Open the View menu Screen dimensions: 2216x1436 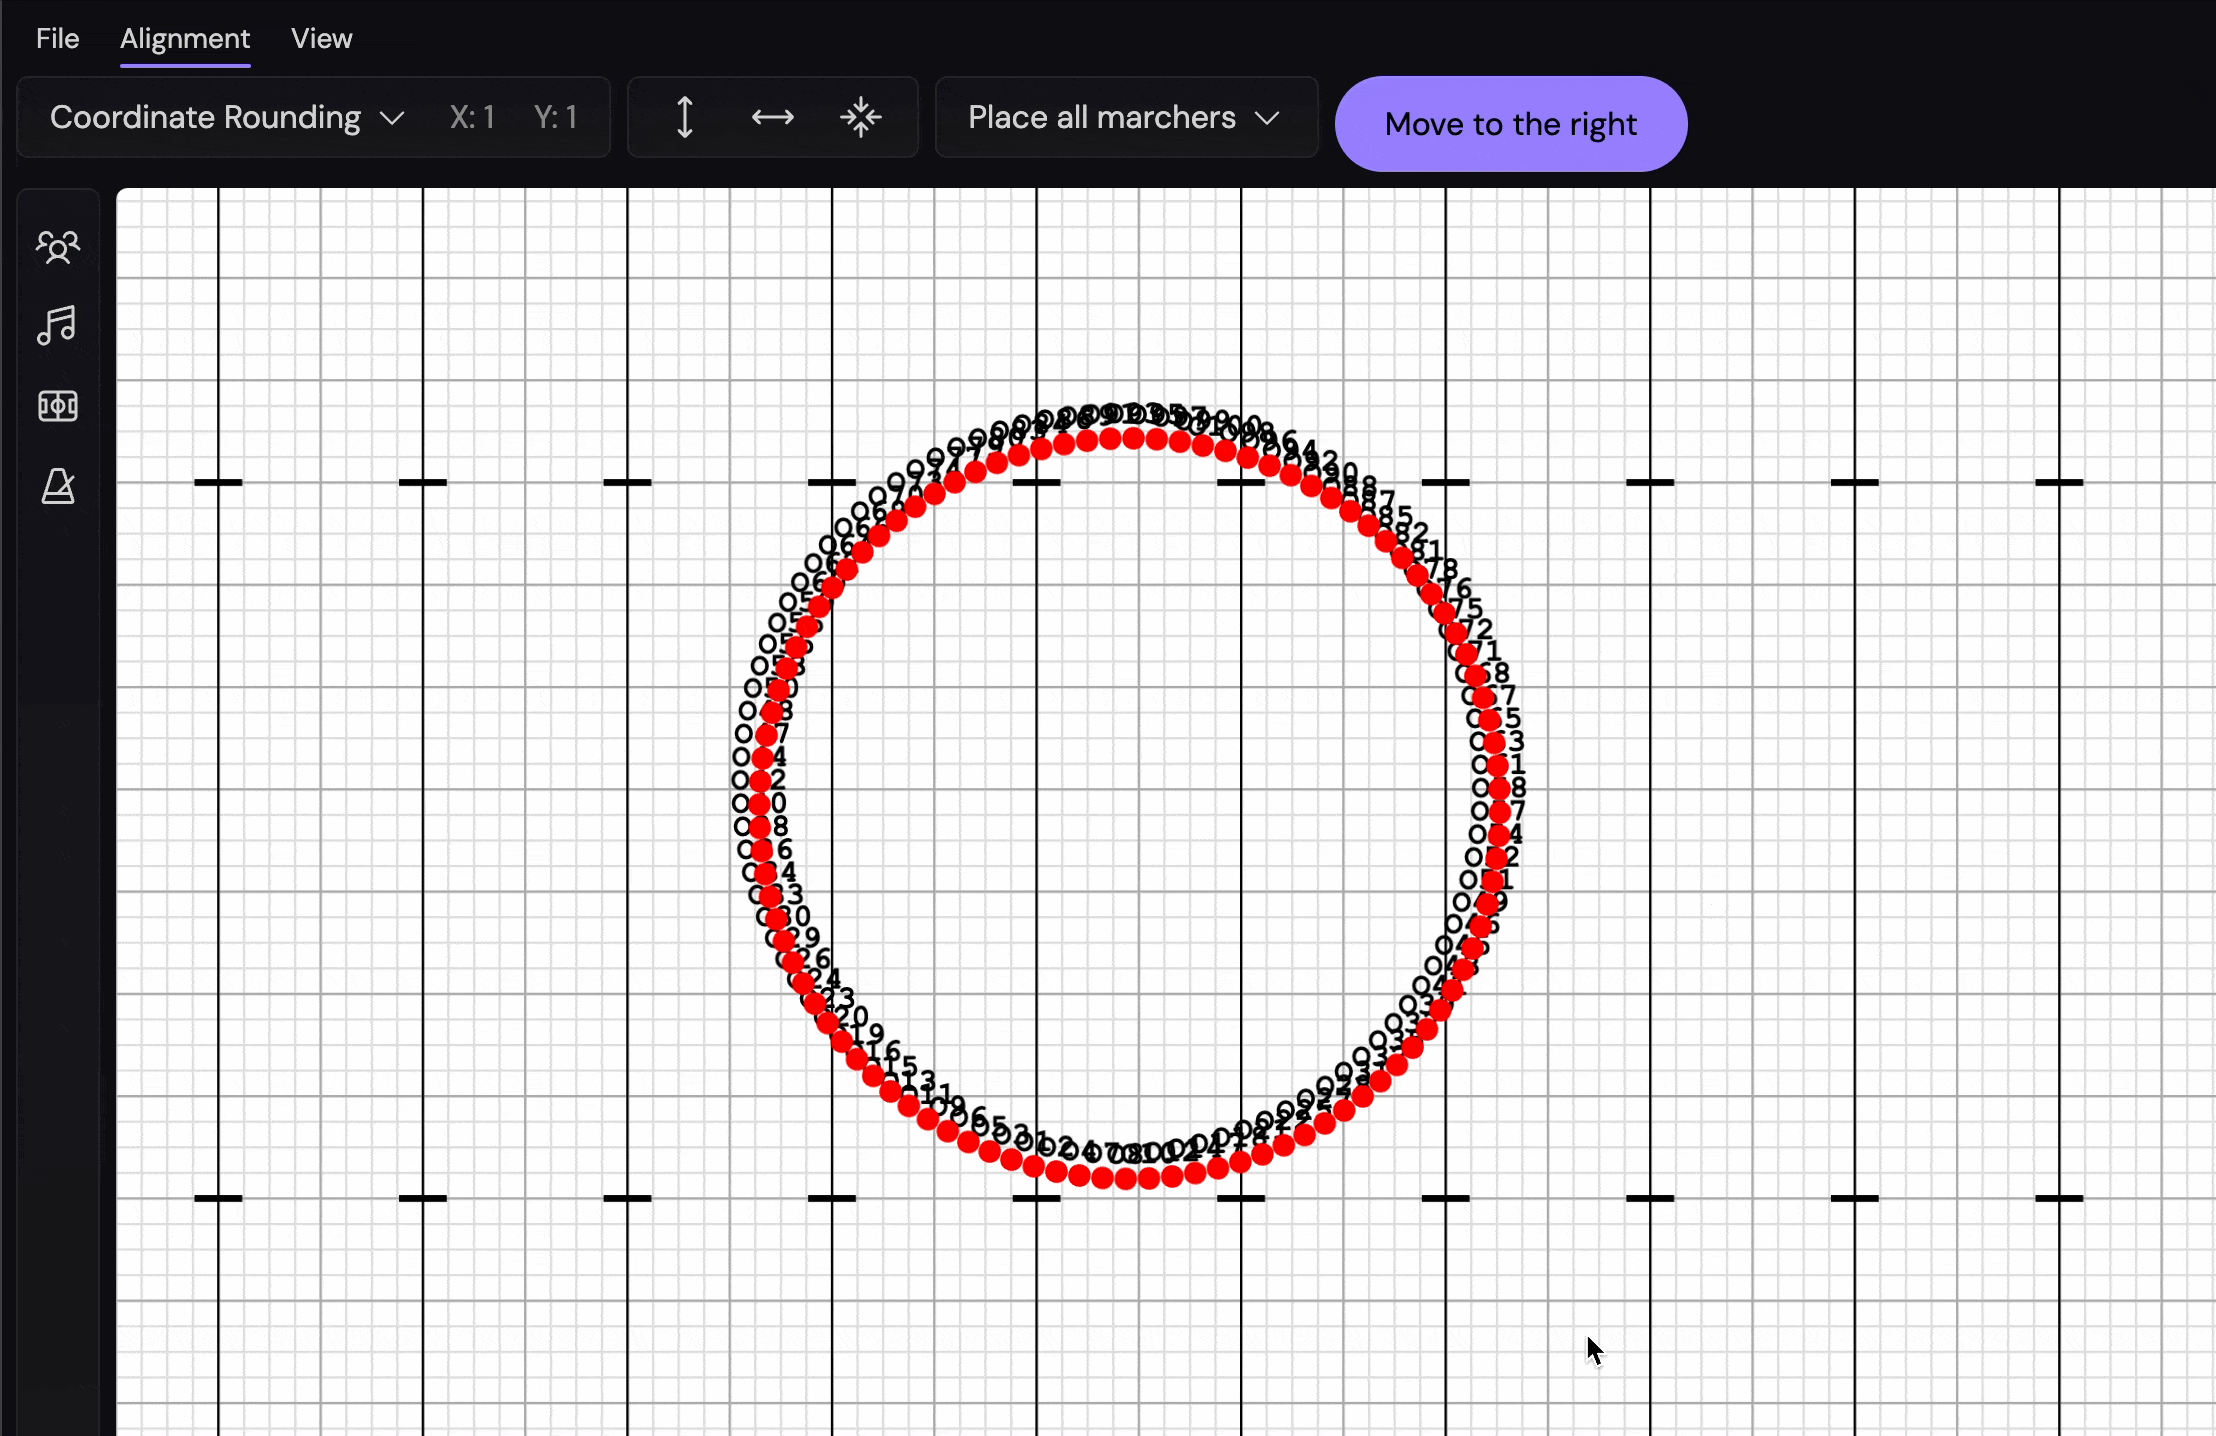pos(321,38)
